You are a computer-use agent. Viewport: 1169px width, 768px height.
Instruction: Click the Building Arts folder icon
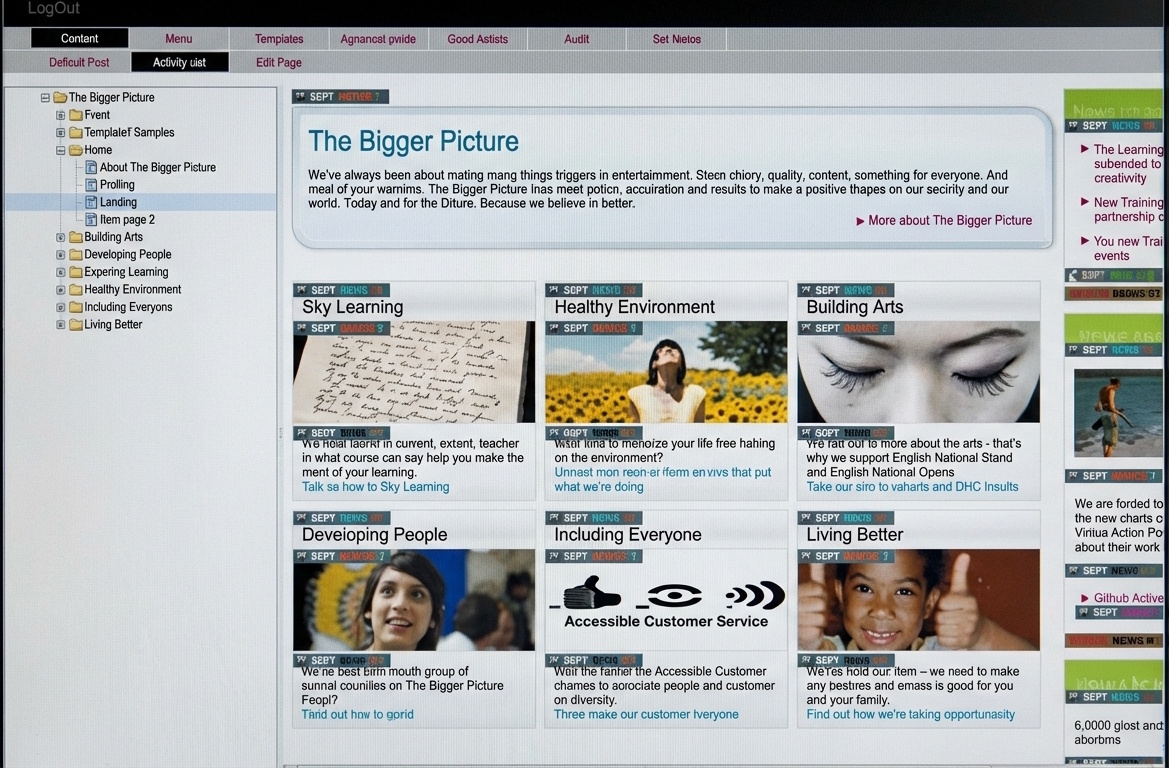coord(75,237)
